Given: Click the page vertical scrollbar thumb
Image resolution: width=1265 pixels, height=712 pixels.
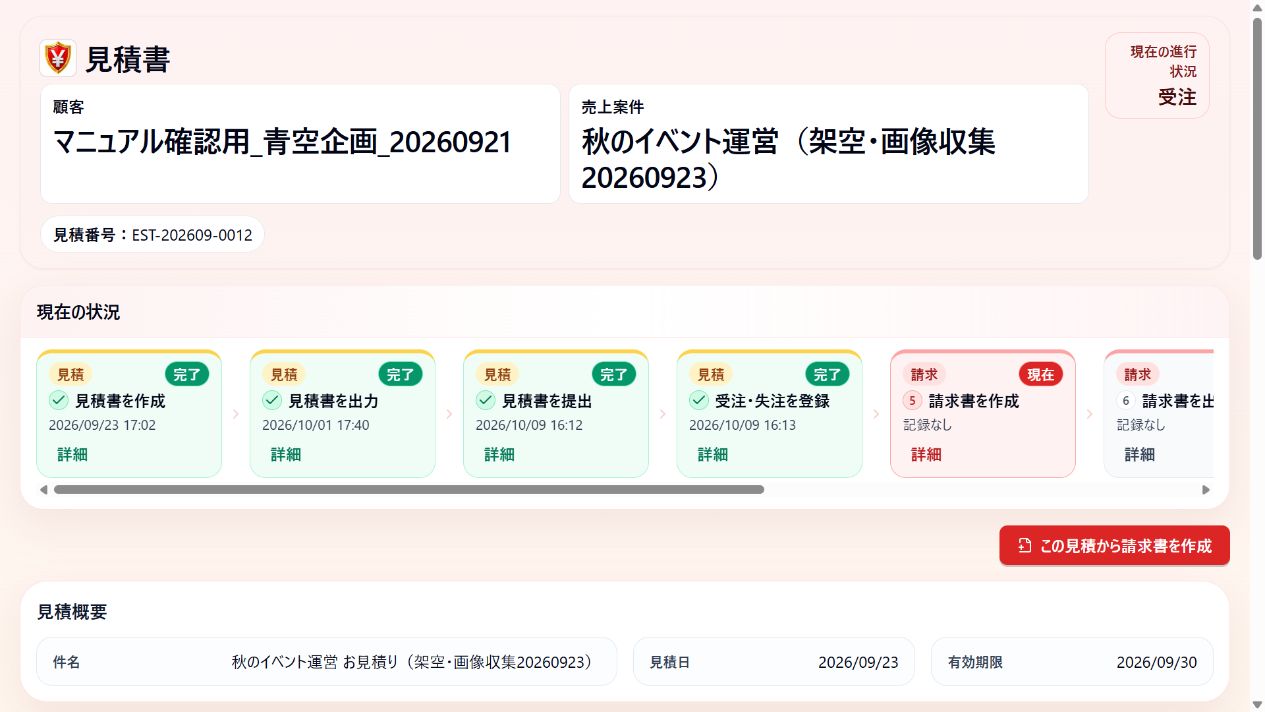Looking at the screenshot, I should 1257,139.
